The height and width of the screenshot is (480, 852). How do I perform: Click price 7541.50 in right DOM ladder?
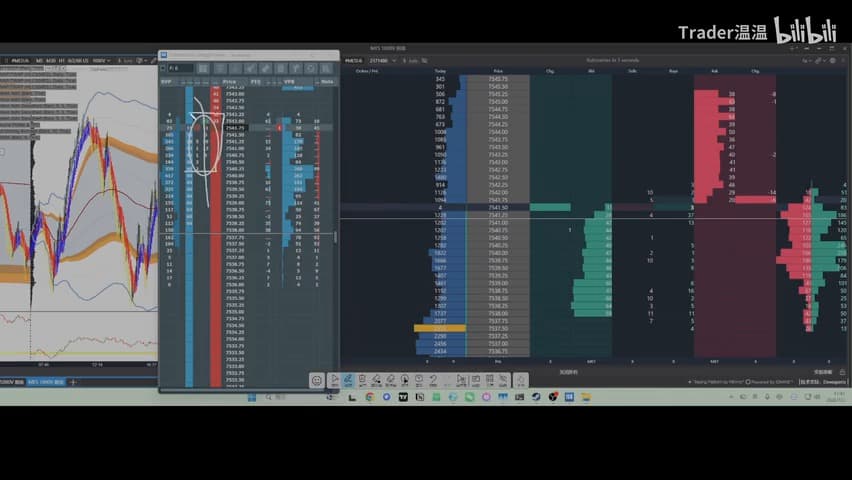click(x=498, y=207)
